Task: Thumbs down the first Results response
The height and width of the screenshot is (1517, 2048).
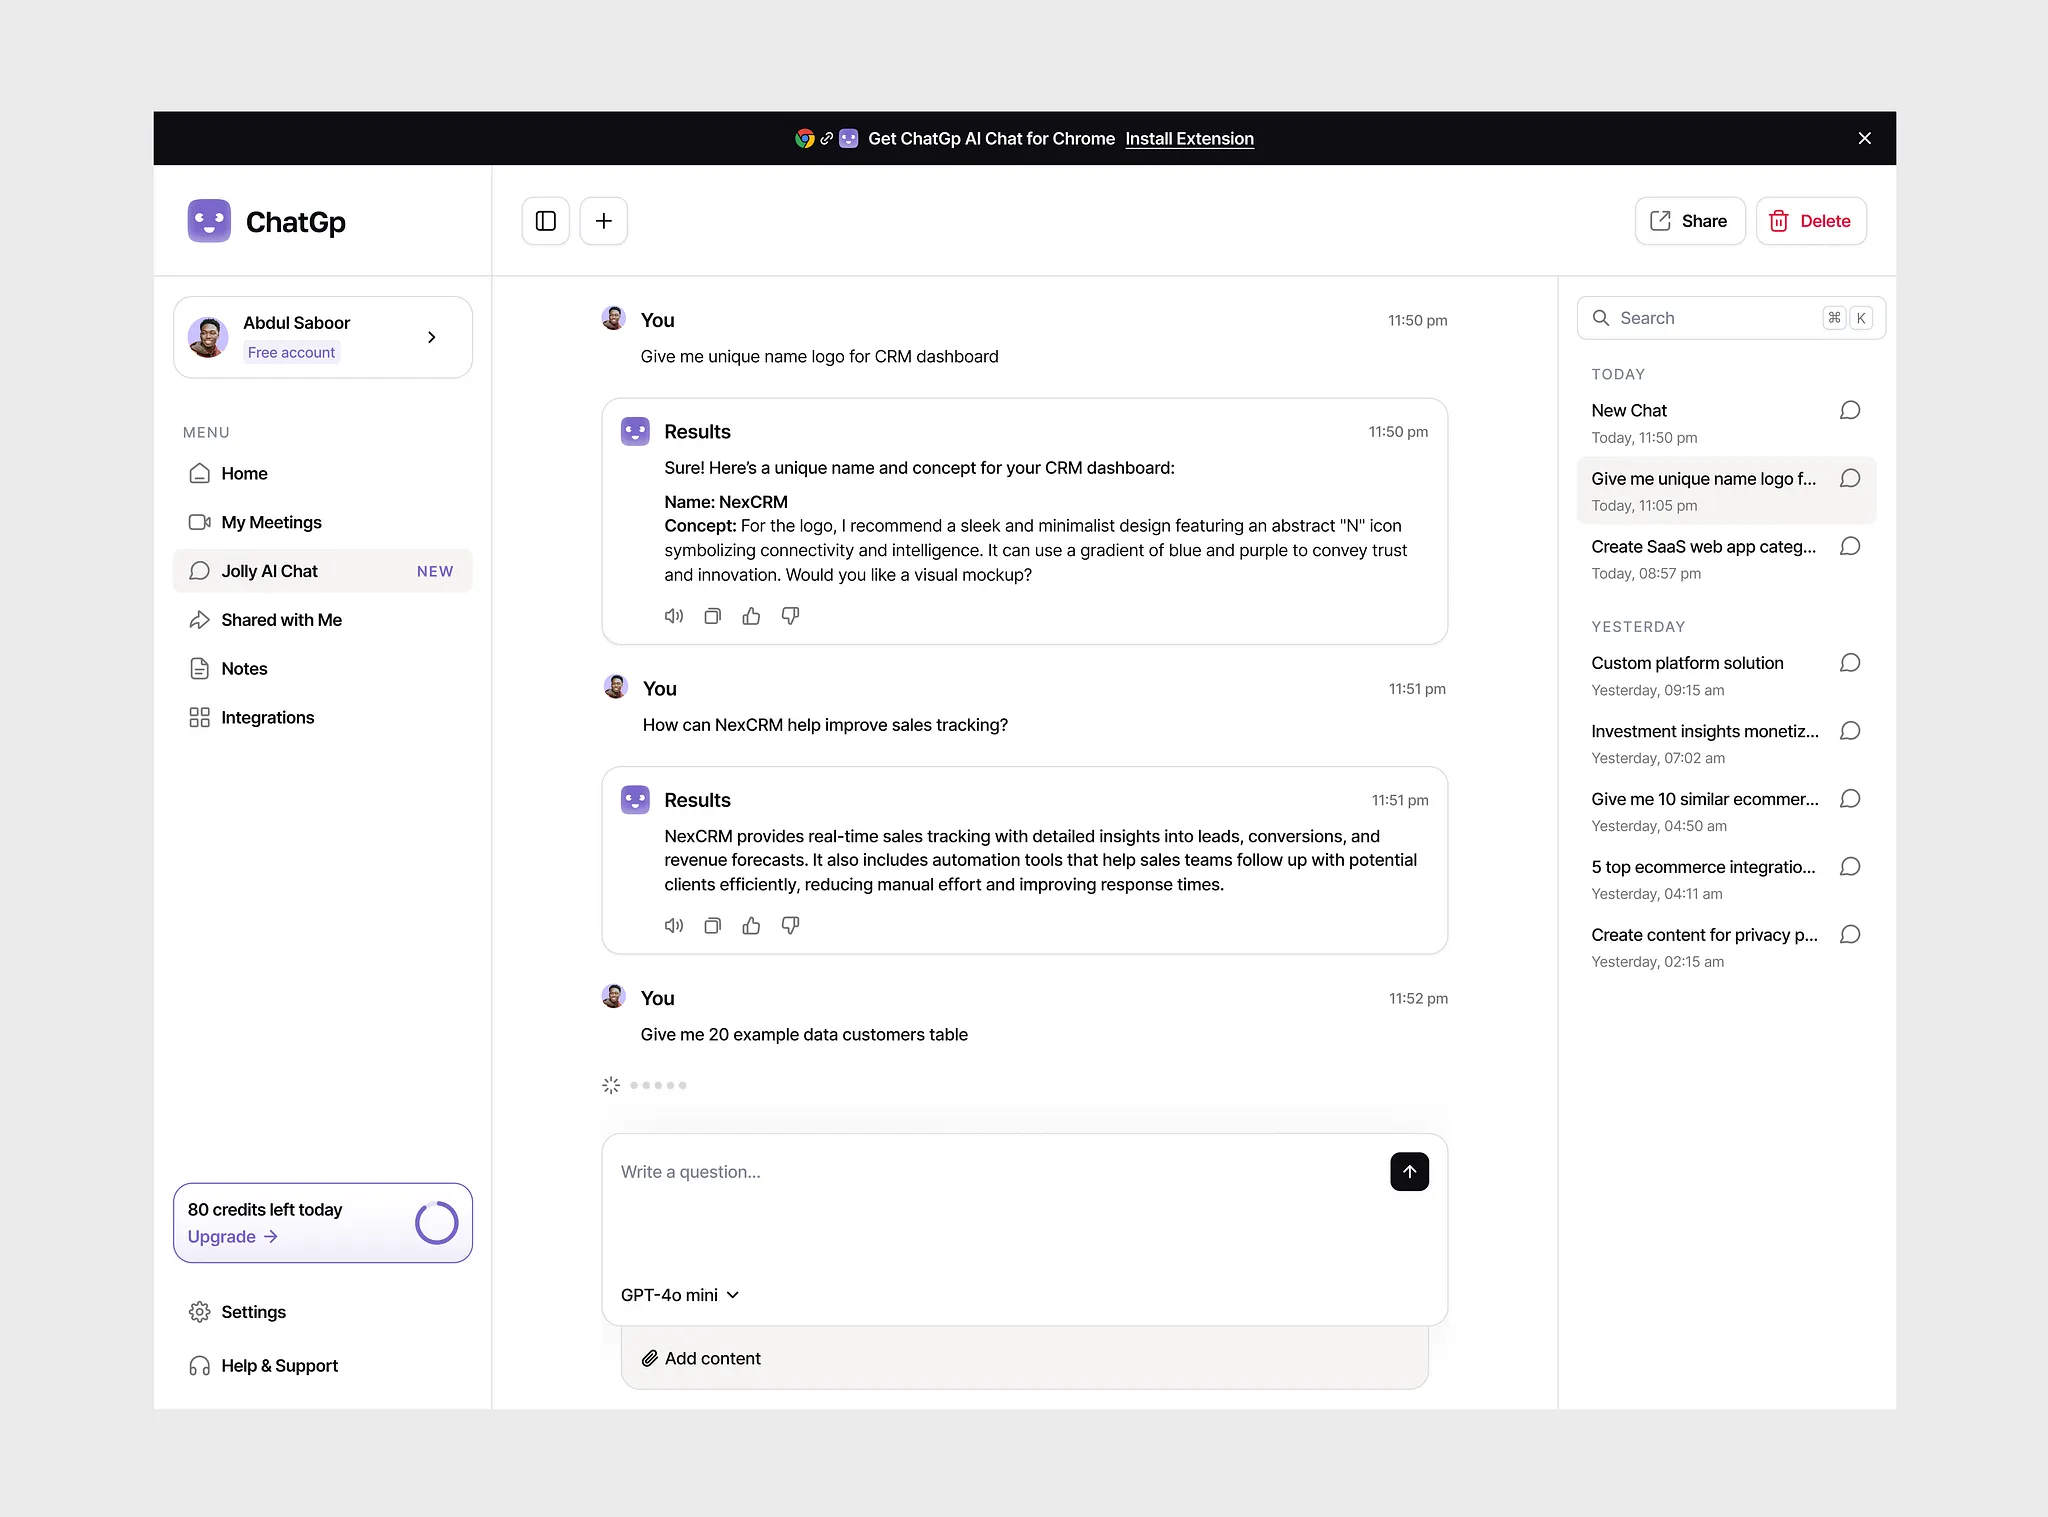Action: (x=790, y=616)
